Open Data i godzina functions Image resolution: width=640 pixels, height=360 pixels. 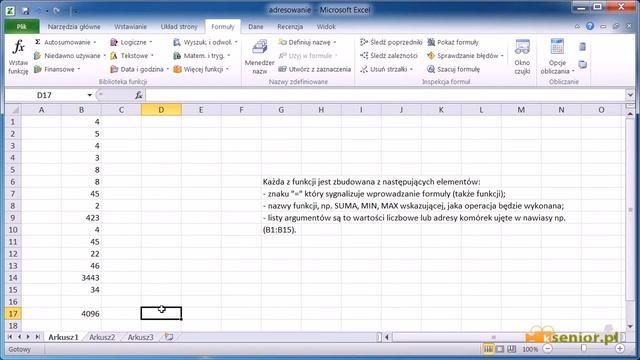[139, 69]
